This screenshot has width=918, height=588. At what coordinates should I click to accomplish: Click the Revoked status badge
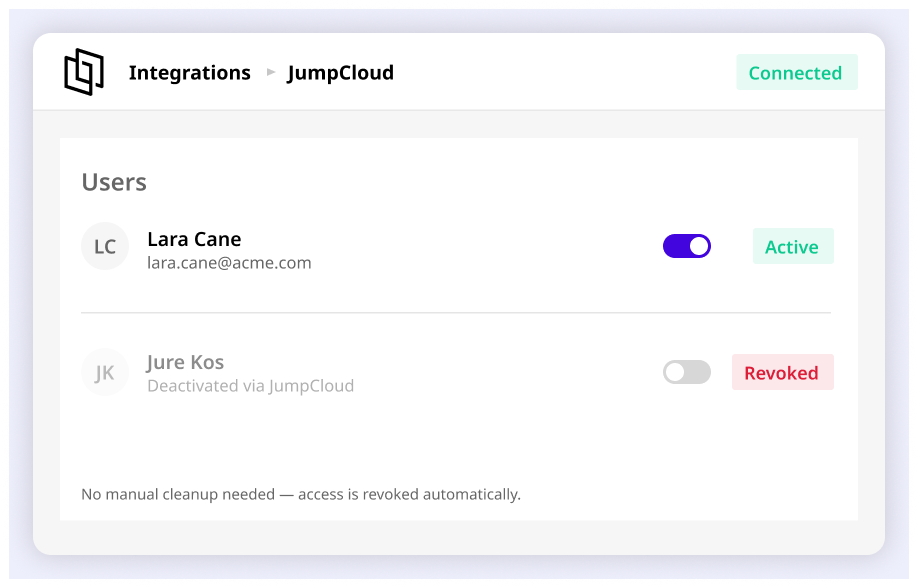pos(783,372)
